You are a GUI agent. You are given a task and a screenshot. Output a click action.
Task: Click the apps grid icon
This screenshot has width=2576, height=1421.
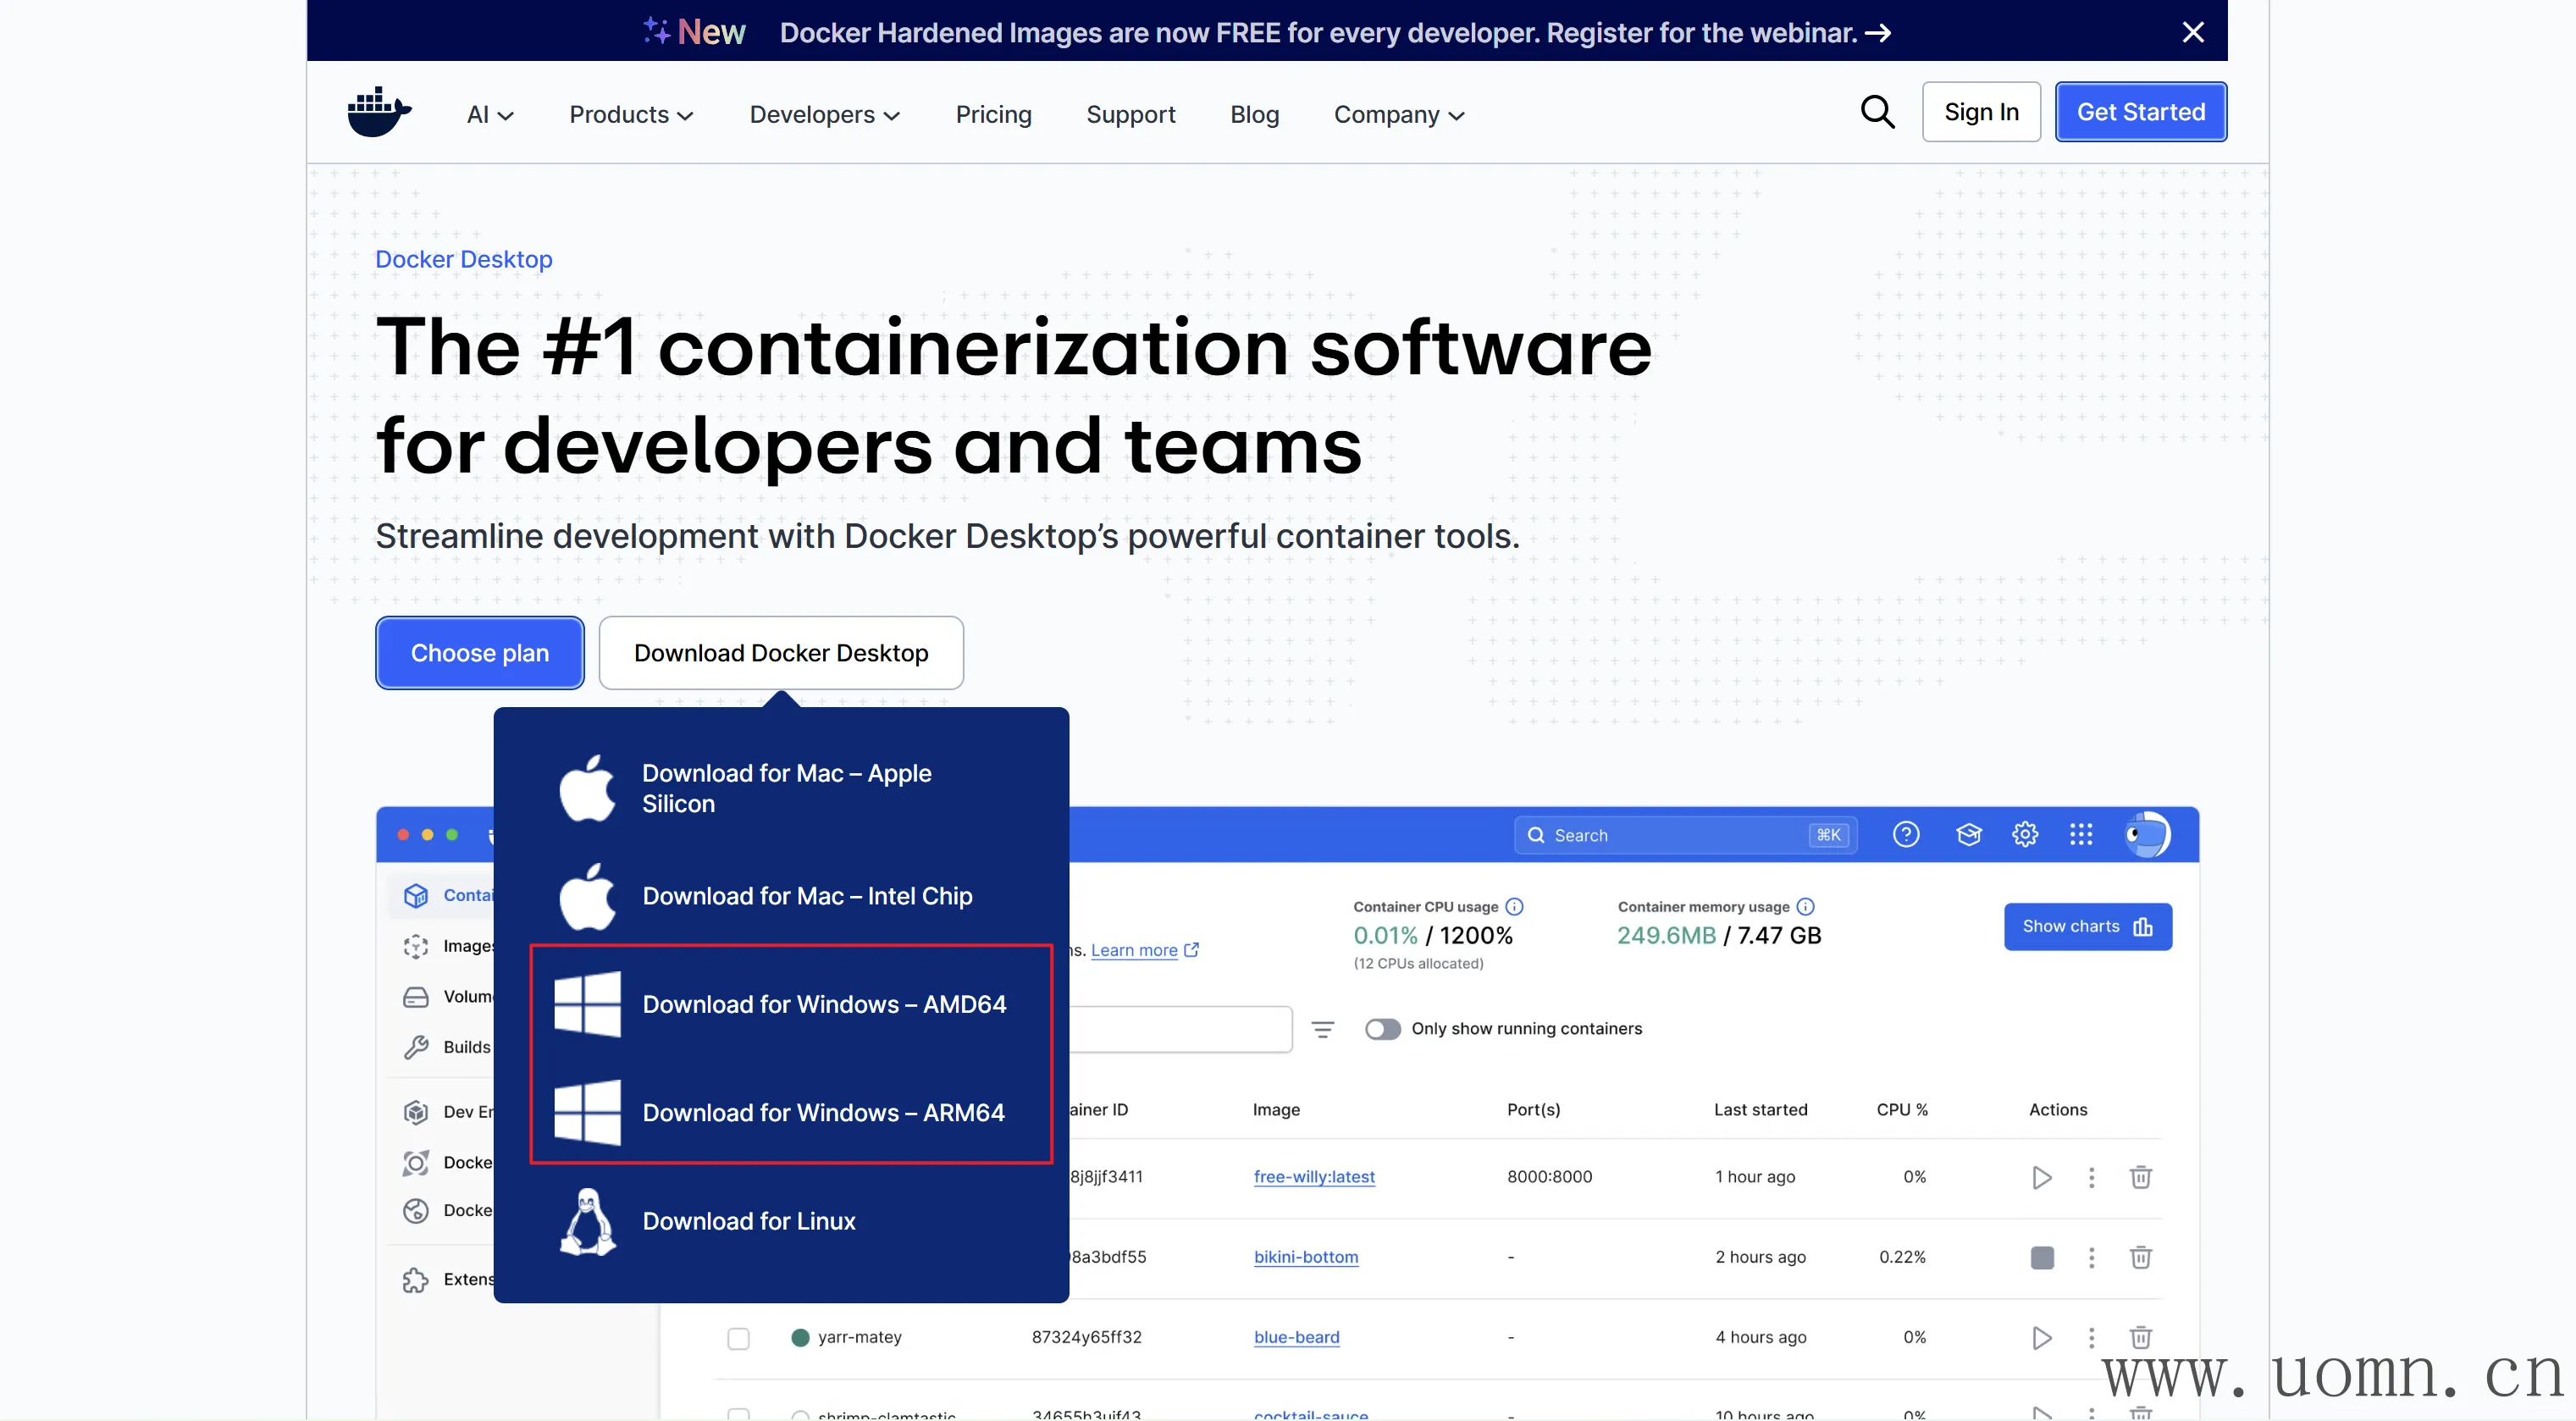[x=2081, y=834]
